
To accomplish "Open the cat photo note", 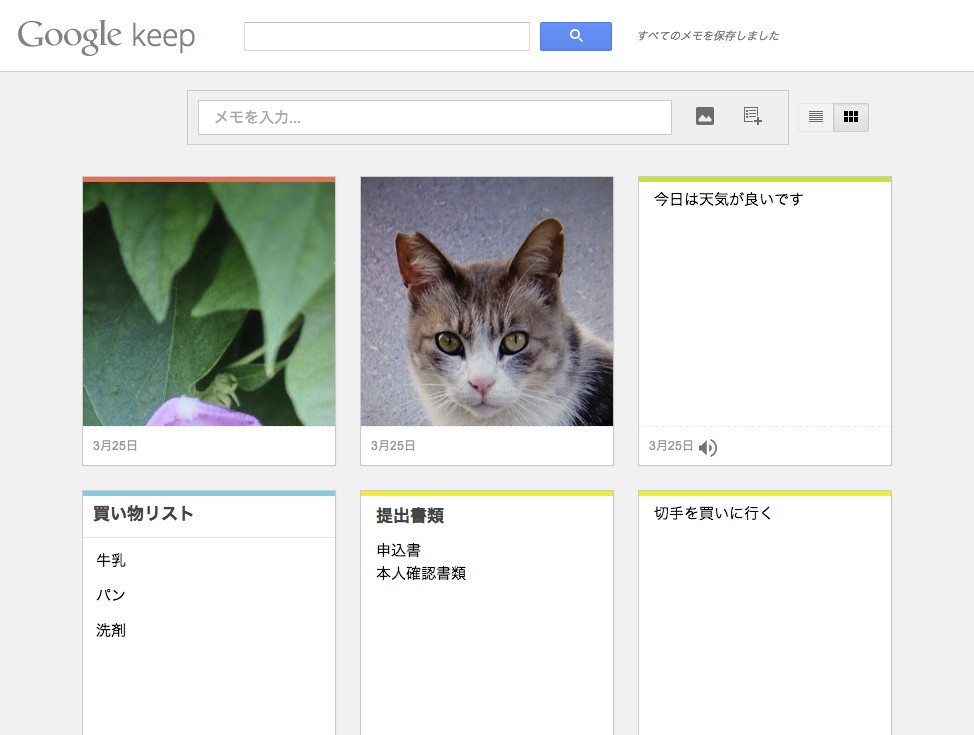I will 486,300.
